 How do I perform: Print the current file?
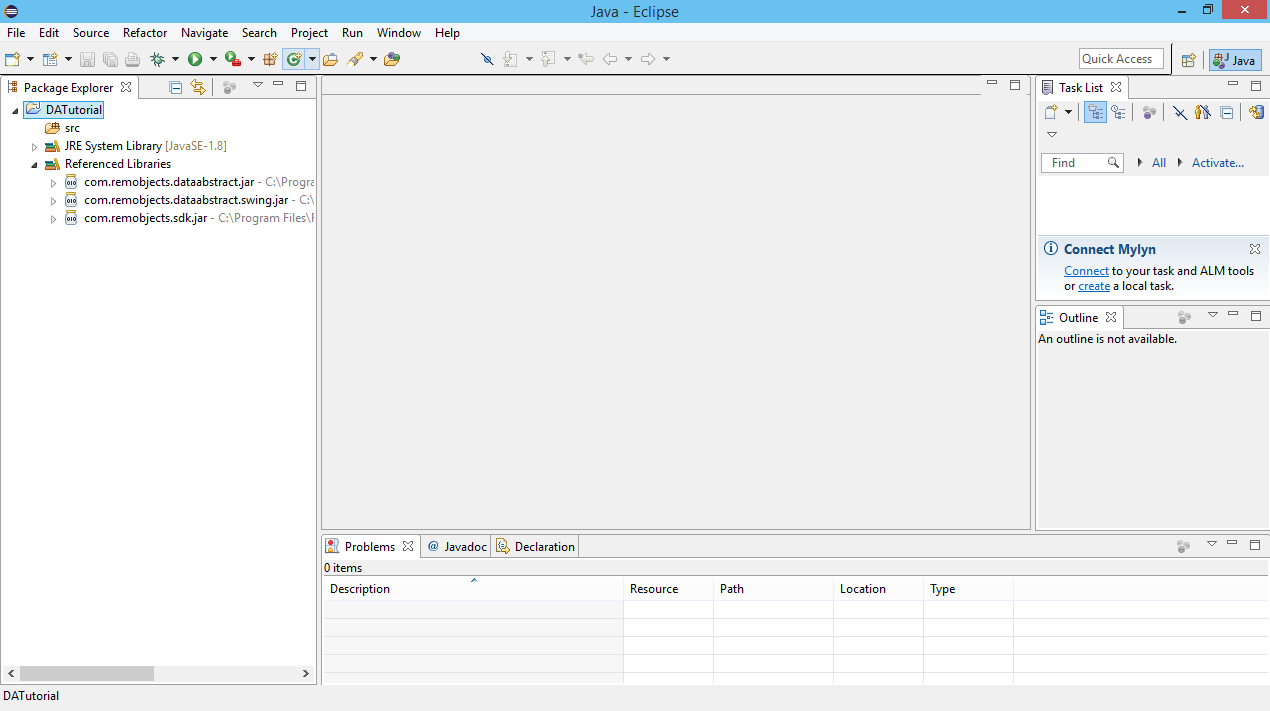tap(132, 59)
